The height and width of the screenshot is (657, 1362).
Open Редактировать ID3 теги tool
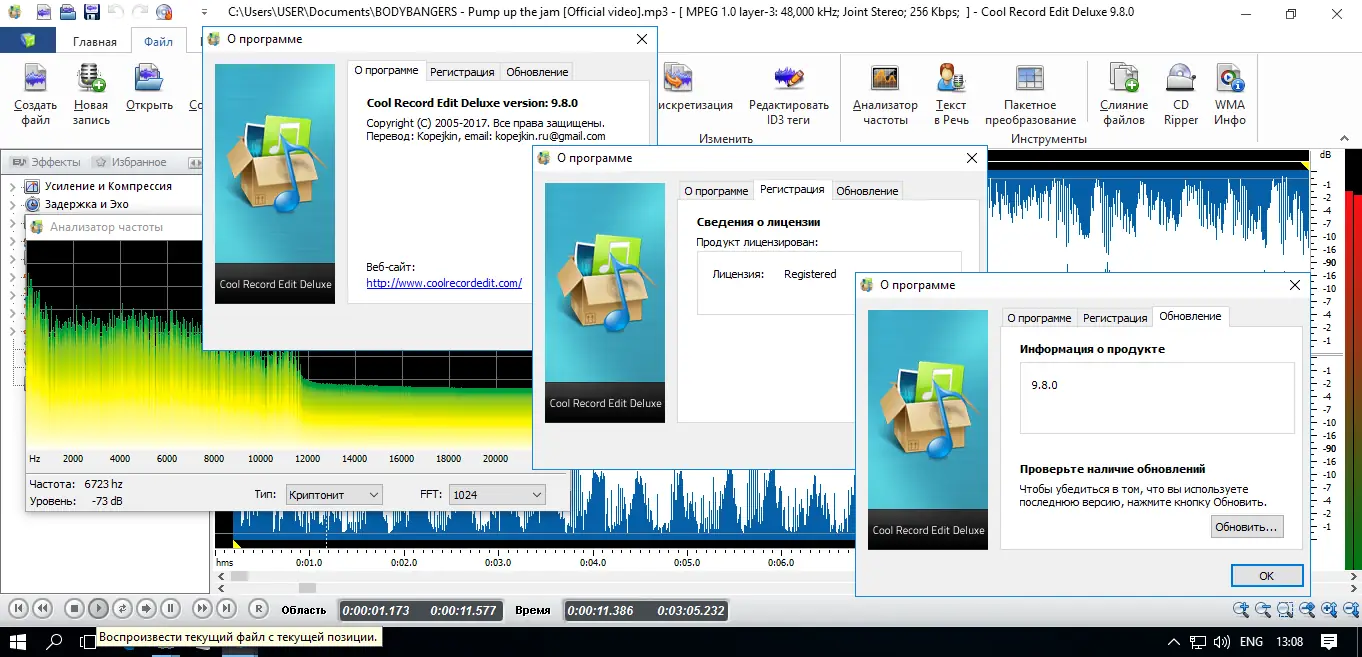tap(789, 95)
